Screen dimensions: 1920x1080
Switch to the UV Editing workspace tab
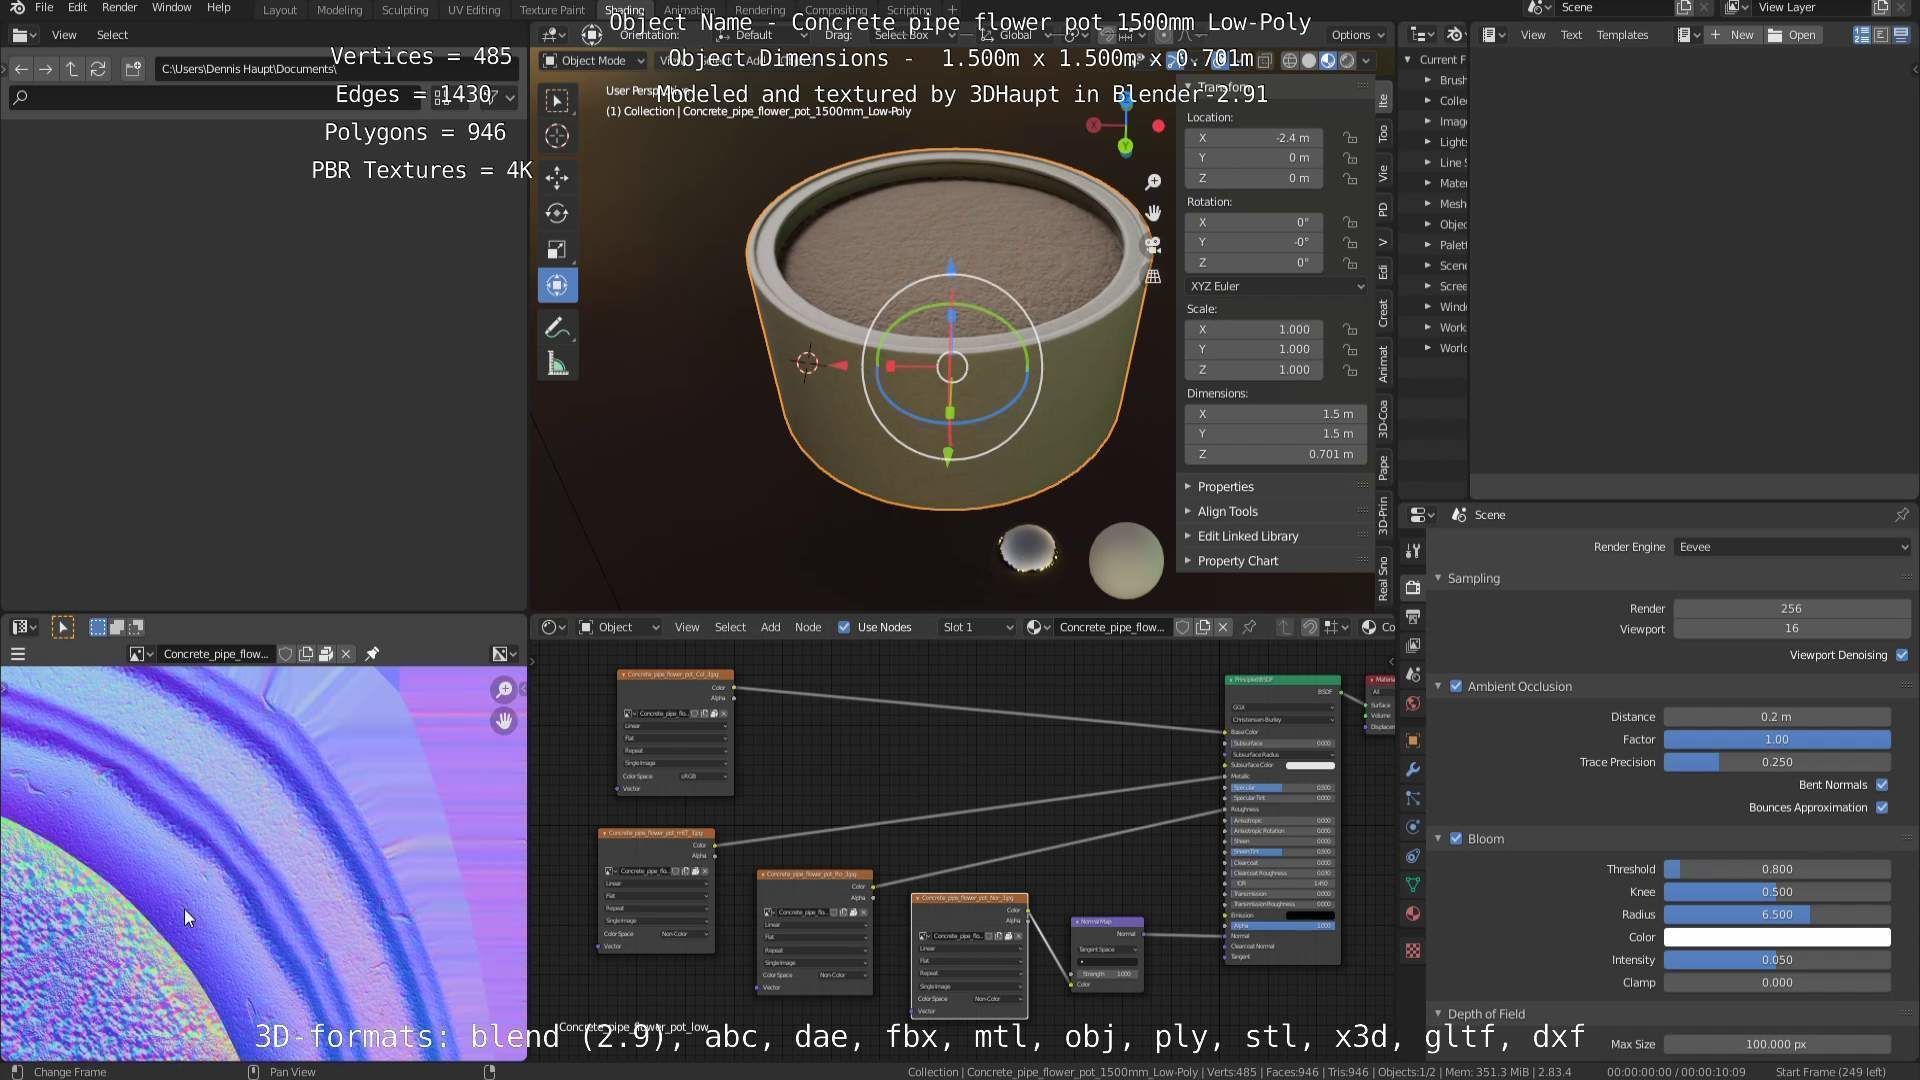point(473,10)
